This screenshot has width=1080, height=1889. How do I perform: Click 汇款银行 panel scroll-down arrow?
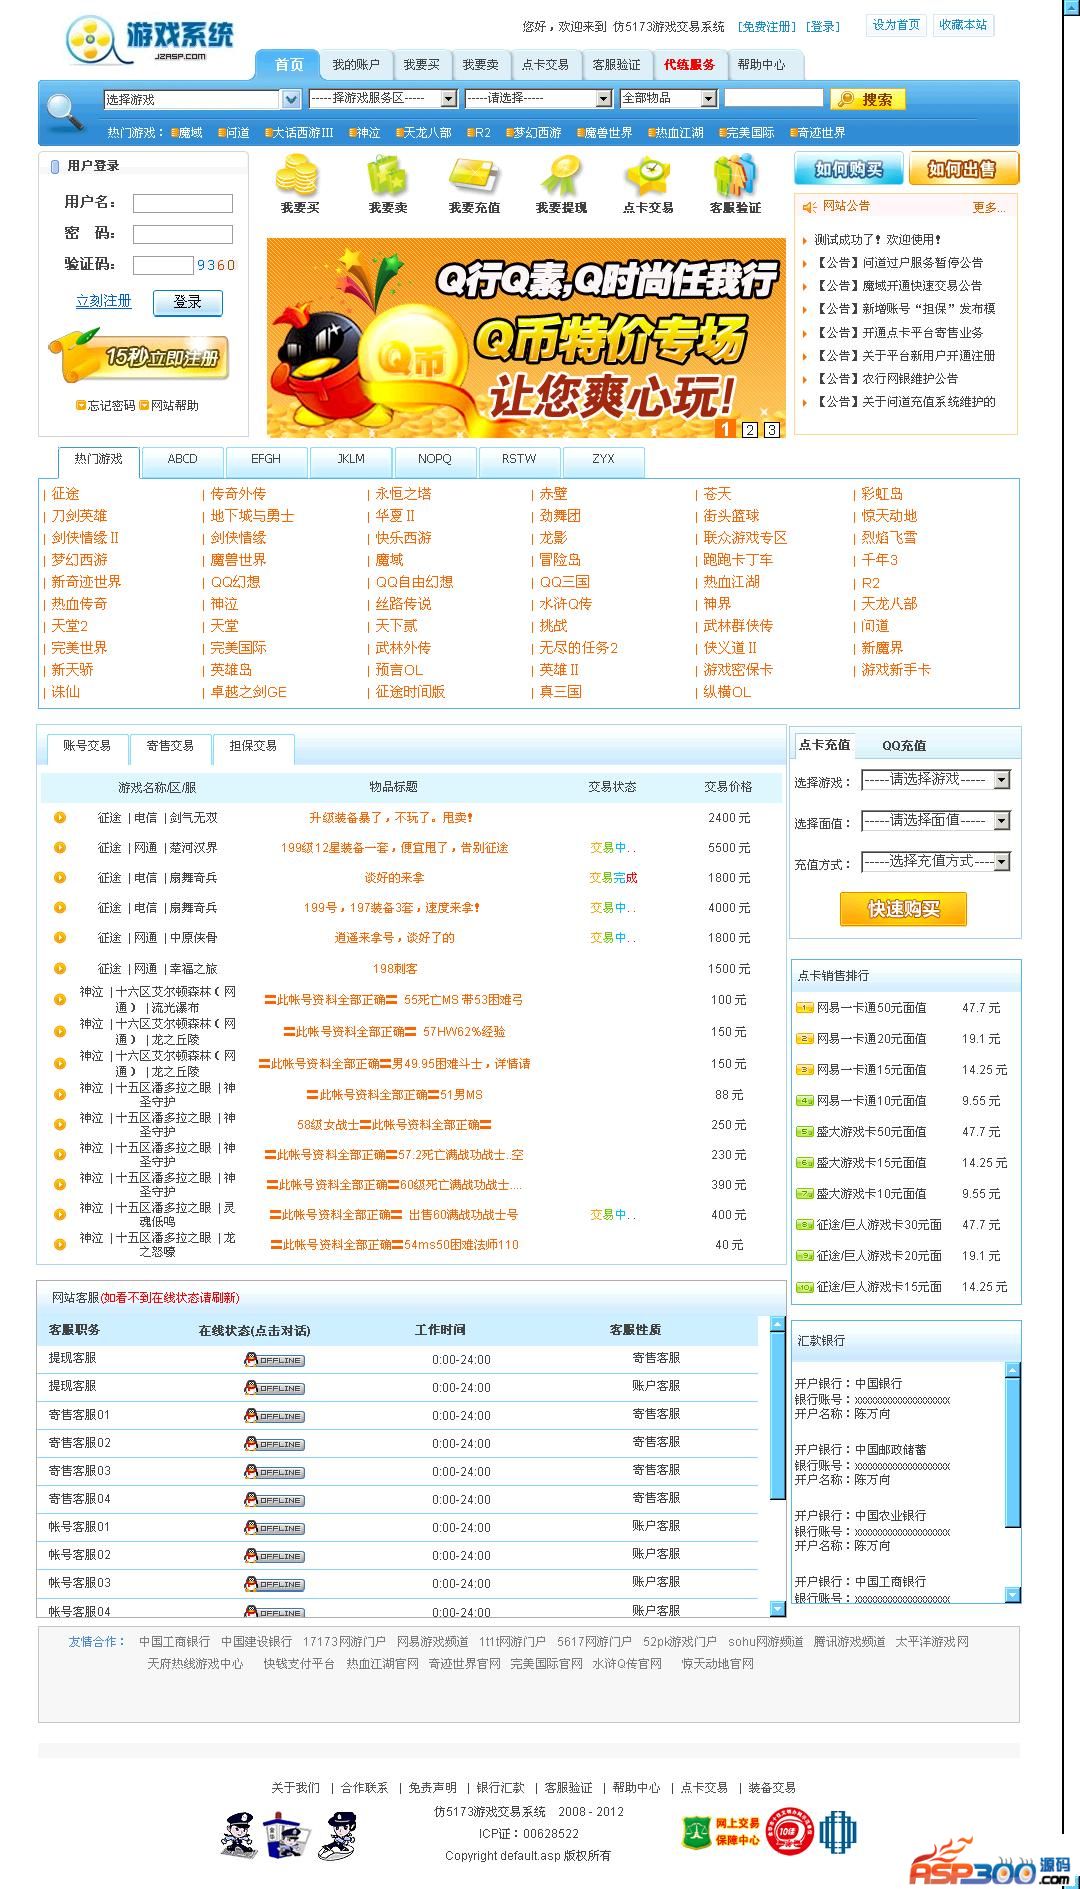click(x=1012, y=1596)
